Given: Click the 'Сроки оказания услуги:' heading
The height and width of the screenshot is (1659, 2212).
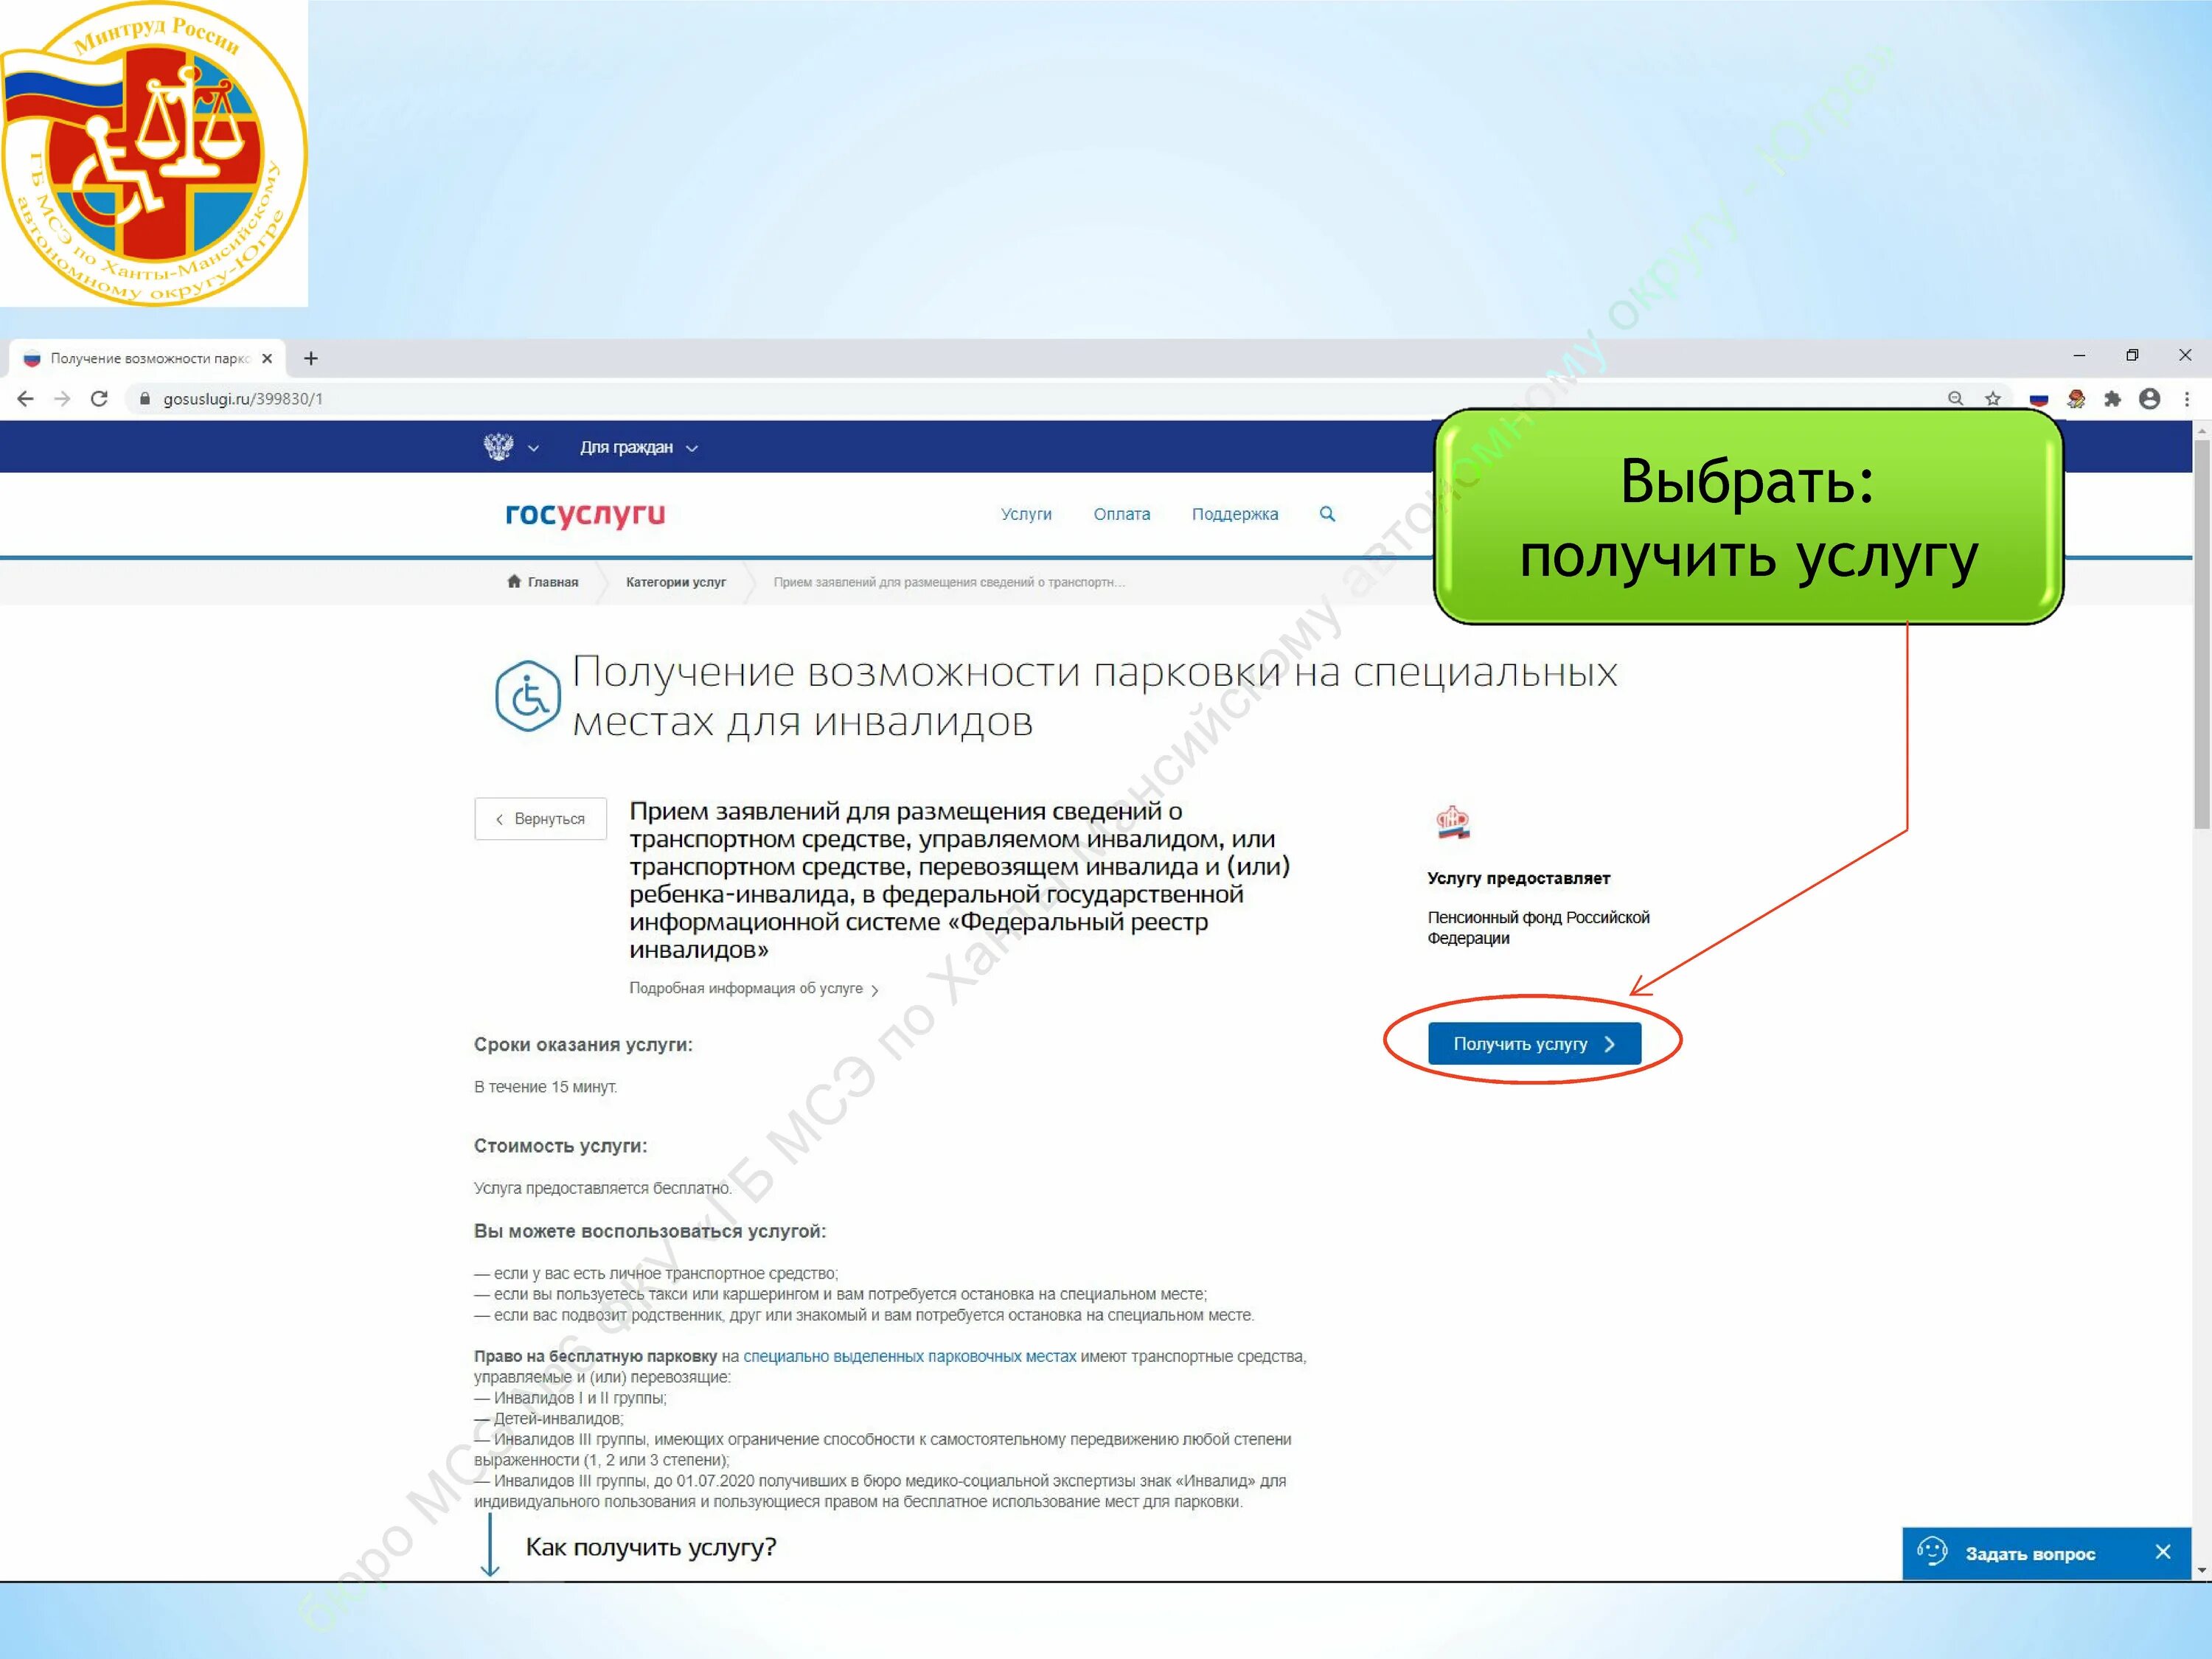Looking at the screenshot, I should point(583,1045).
